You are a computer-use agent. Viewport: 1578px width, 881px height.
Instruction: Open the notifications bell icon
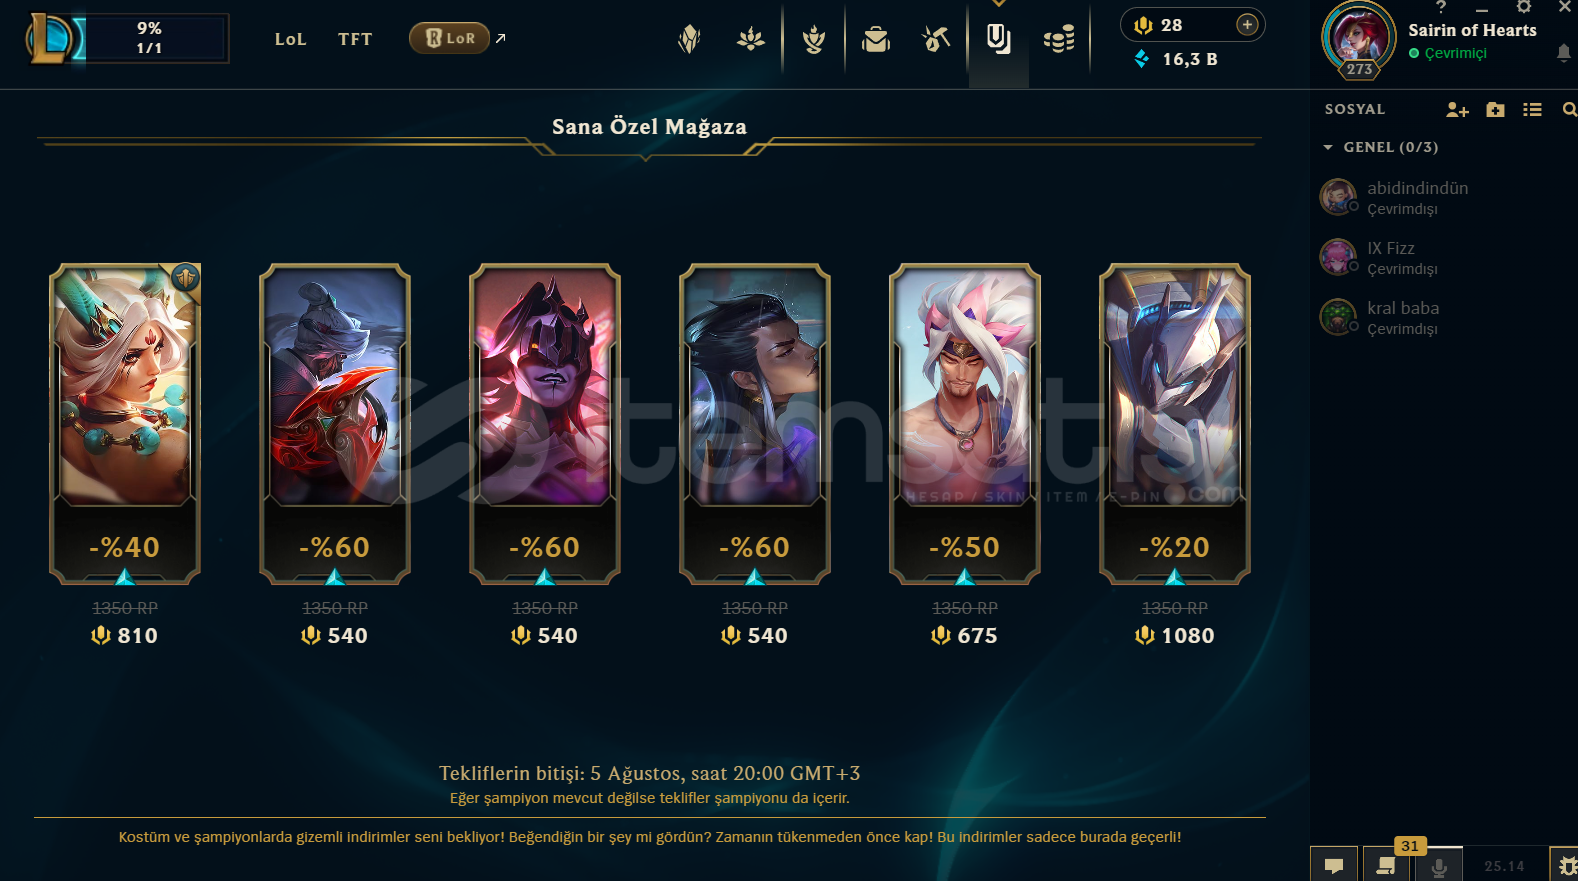pos(1564,53)
